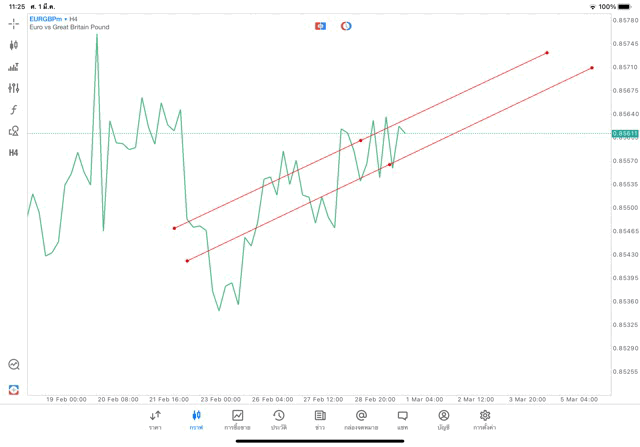The height and width of the screenshot is (447, 640).
Task: Open the indicators function icon
Action: tap(14, 109)
